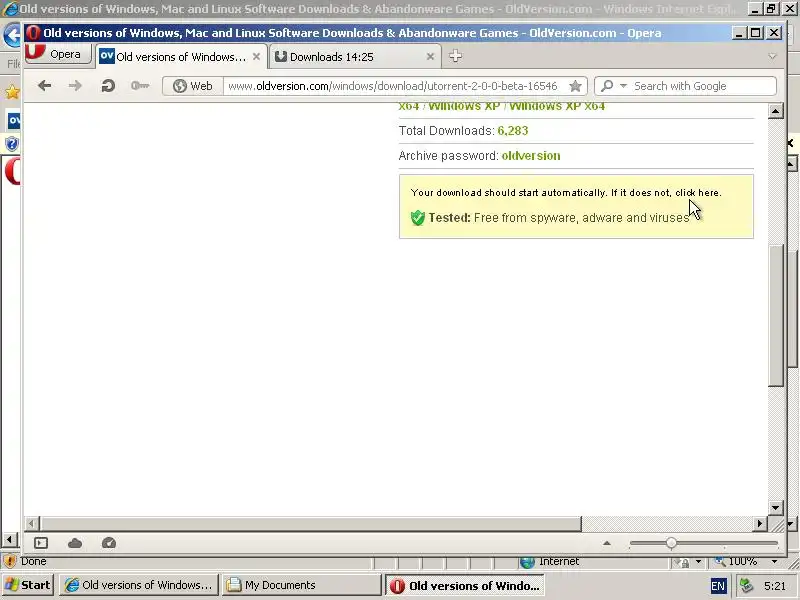This screenshot has width=800, height=600.
Task: Open a new tab with plus icon
Action: click(455, 56)
